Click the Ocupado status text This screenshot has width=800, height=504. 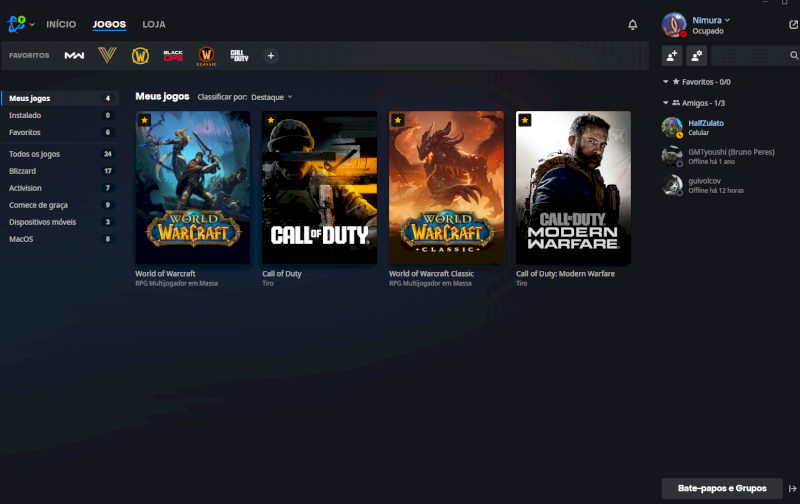pyautogui.click(x=708, y=31)
